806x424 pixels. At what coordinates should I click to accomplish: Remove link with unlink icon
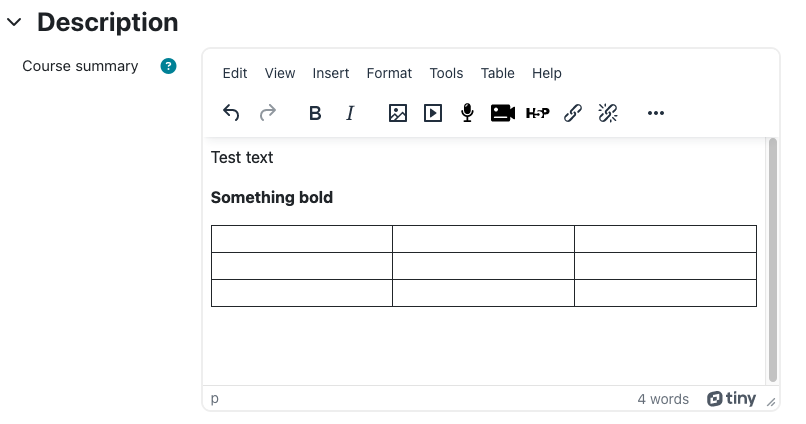608,113
